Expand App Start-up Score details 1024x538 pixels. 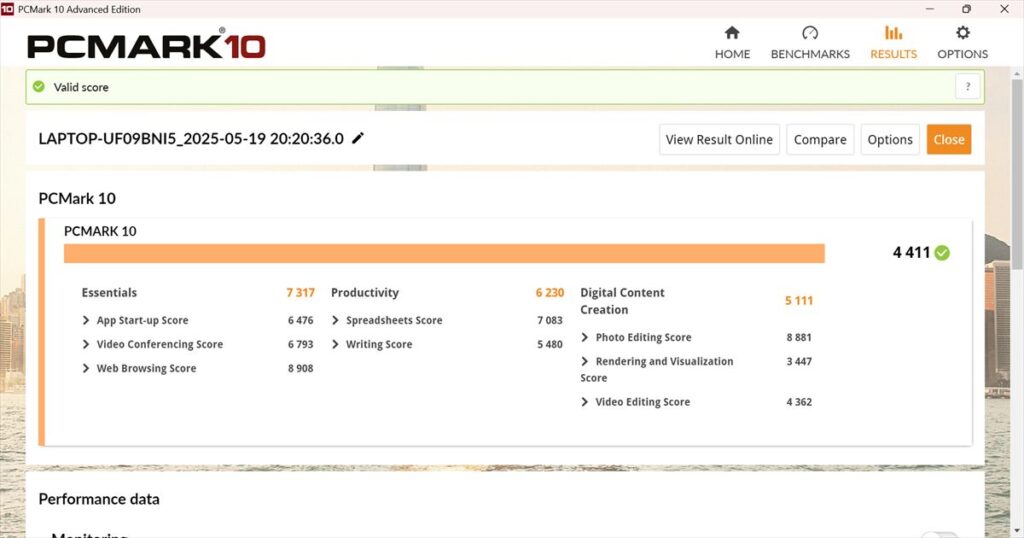pos(87,321)
